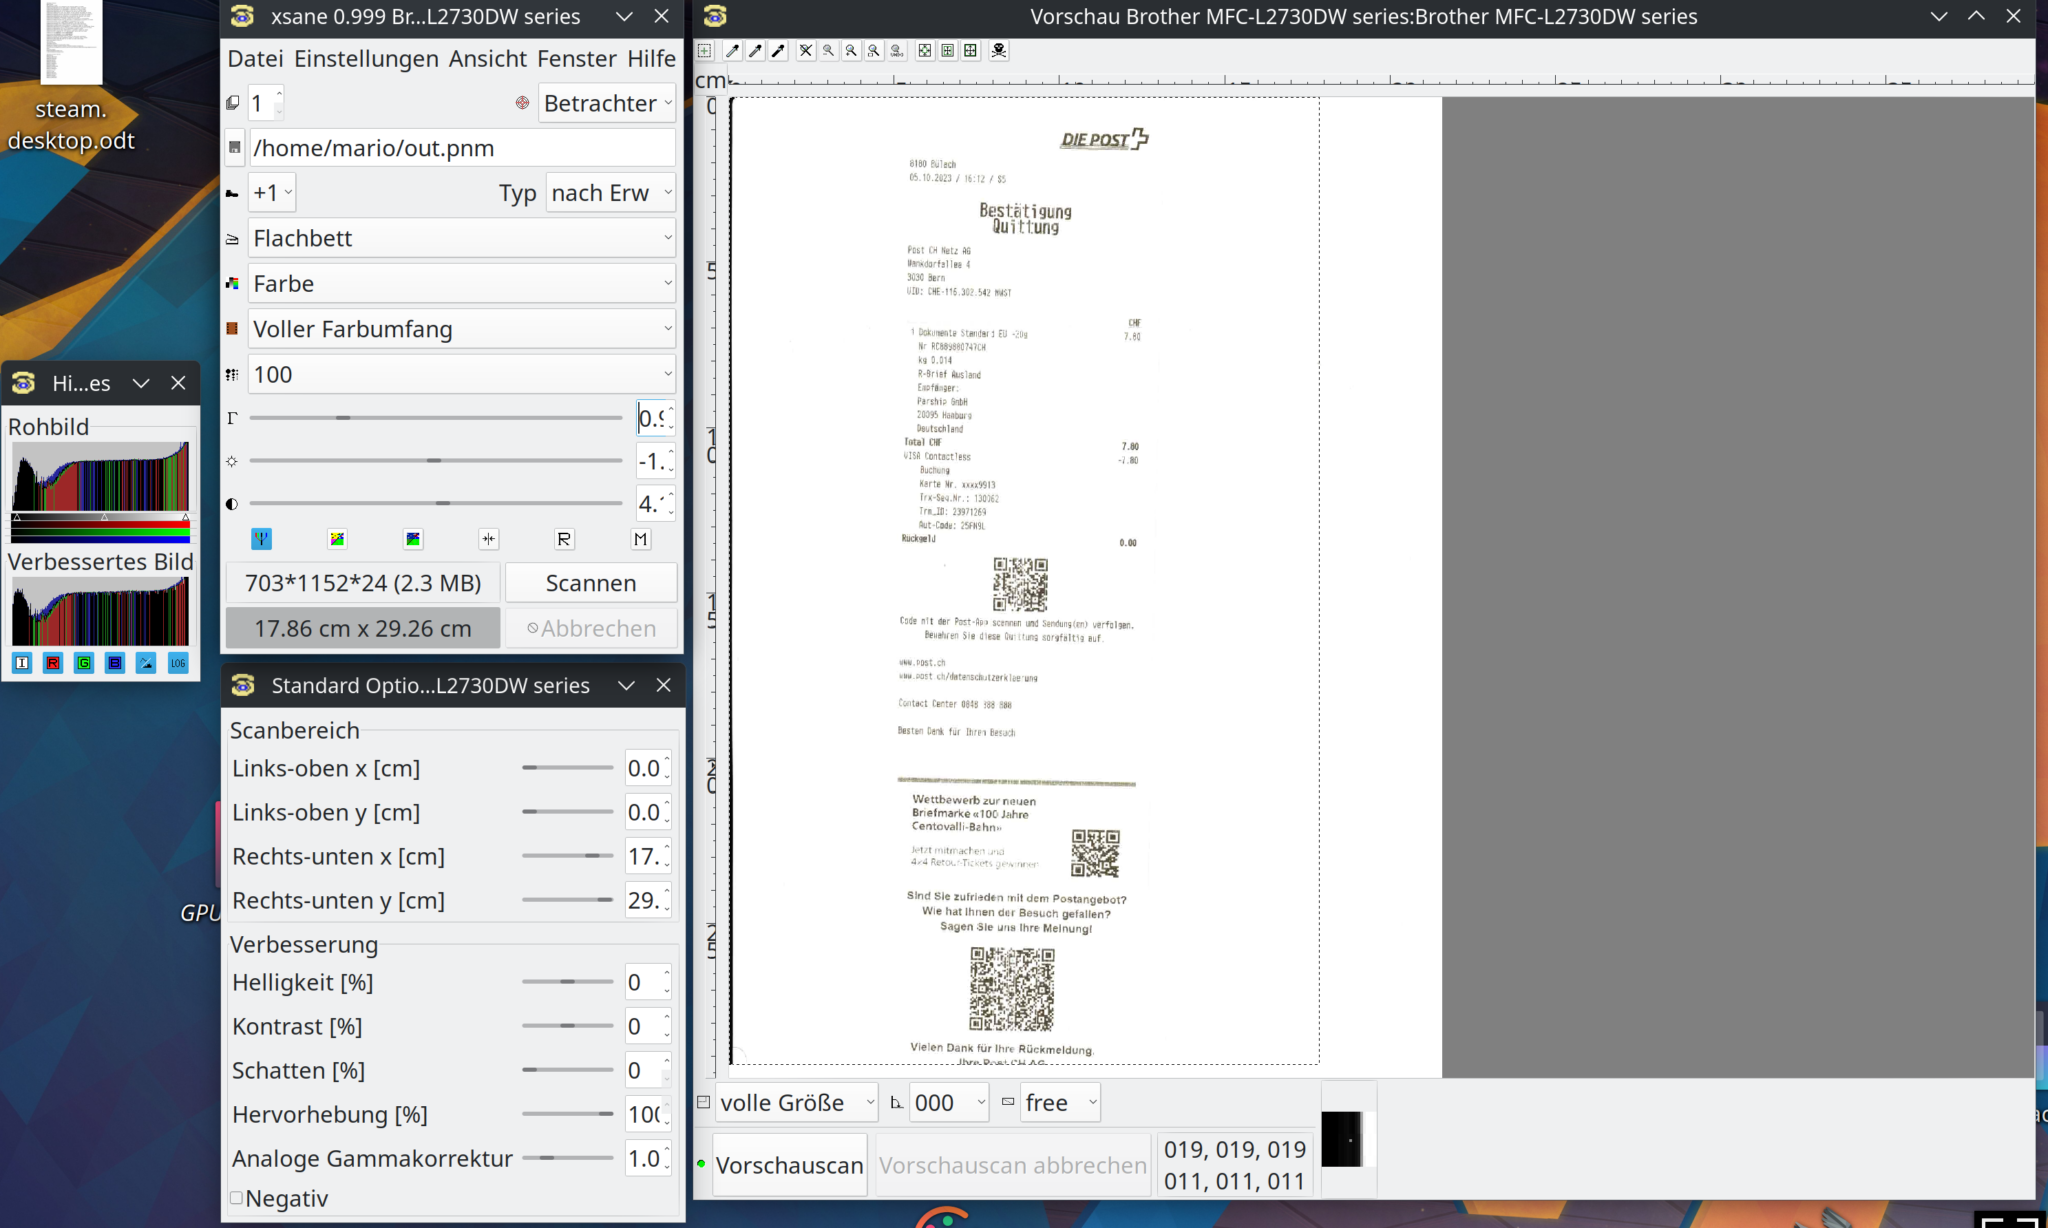Image resolution: width=2048 pixels, height=1228 pixels.
Task: Click the M icon to memorize enhancement settings
Action: pyautogui.click(x=640, y=539)
